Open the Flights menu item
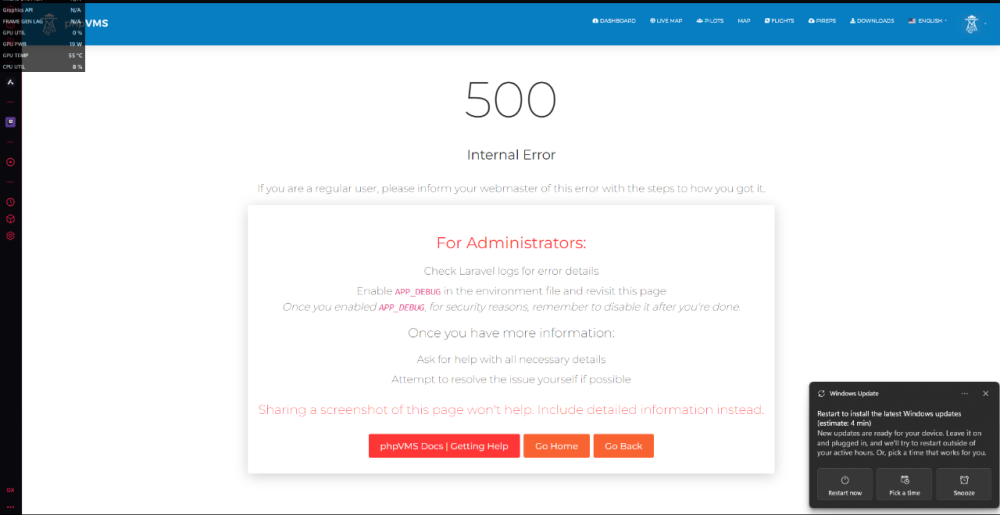The width and height of the screenshot is (1000, 515). [x=779, y=20]
